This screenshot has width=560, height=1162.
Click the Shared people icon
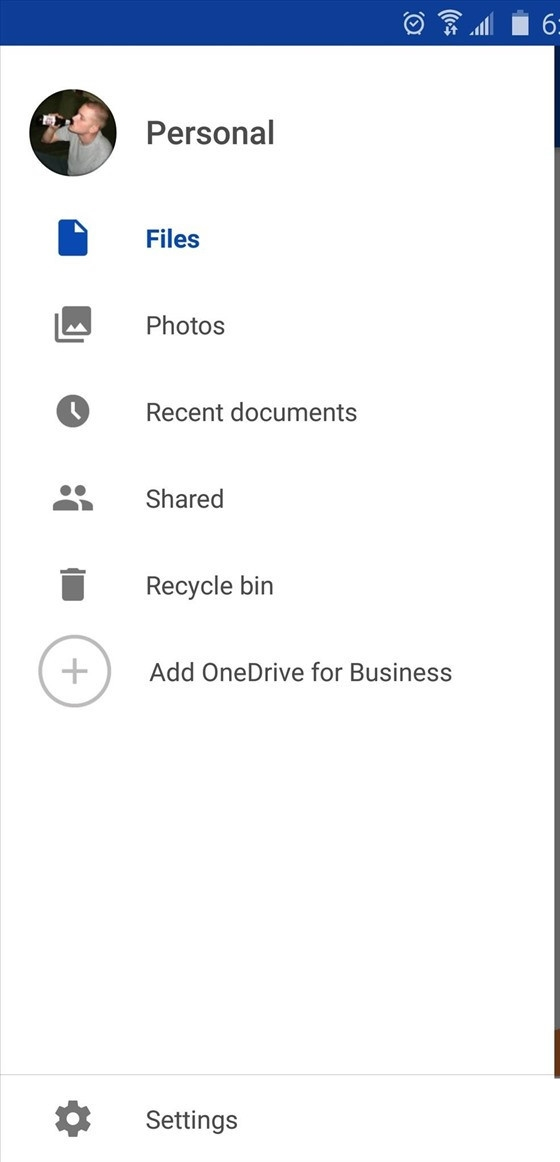(x=73, y=498)
